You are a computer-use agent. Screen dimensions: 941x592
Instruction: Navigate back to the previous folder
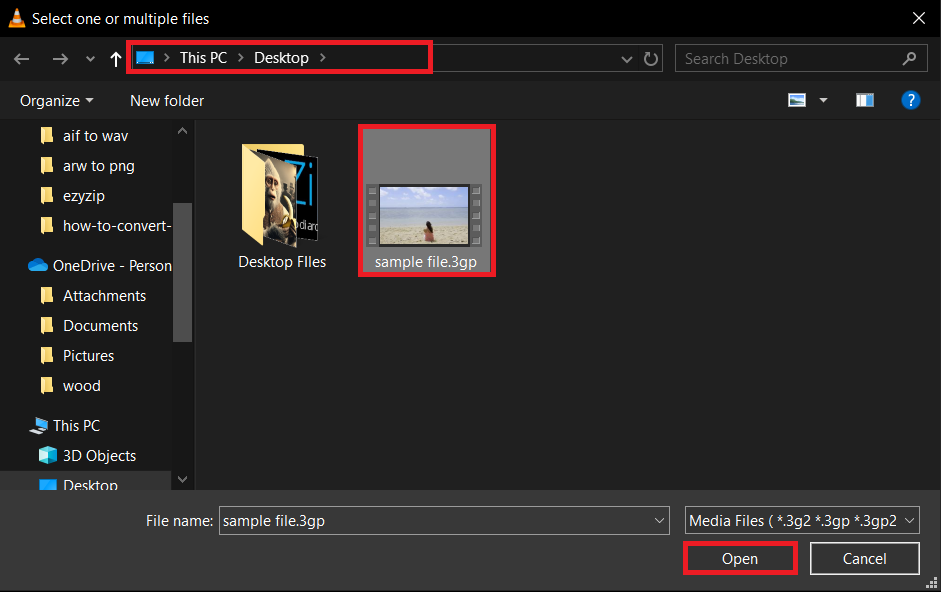tap(21, 58)
